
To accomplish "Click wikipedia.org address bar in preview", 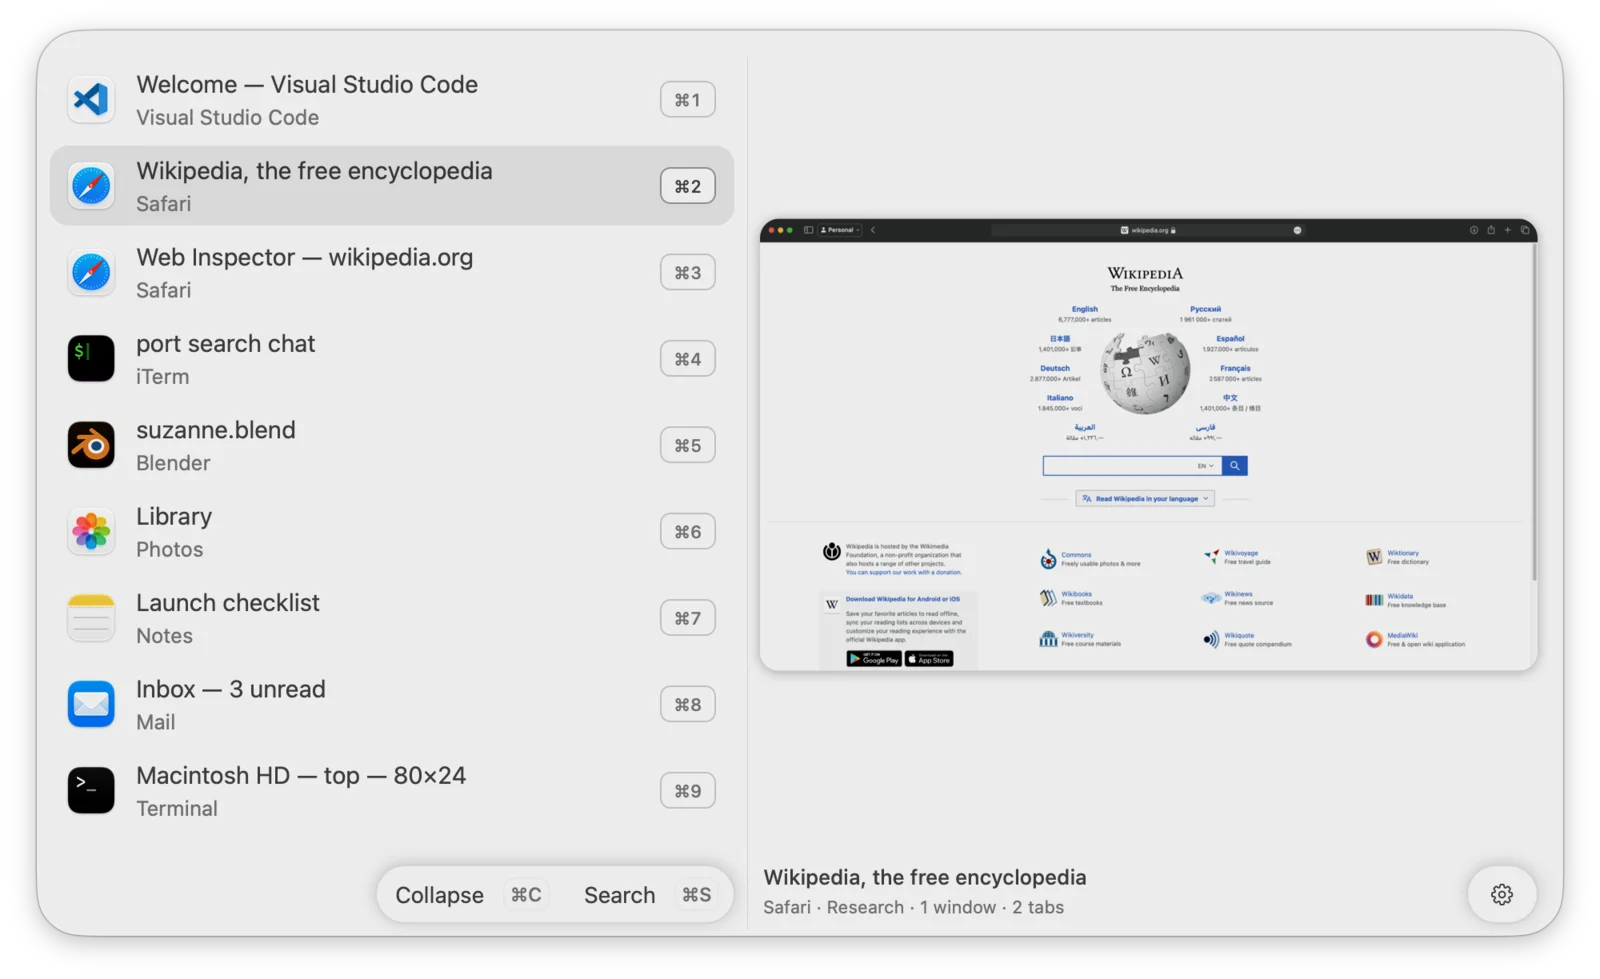I will coord(1148,230).
